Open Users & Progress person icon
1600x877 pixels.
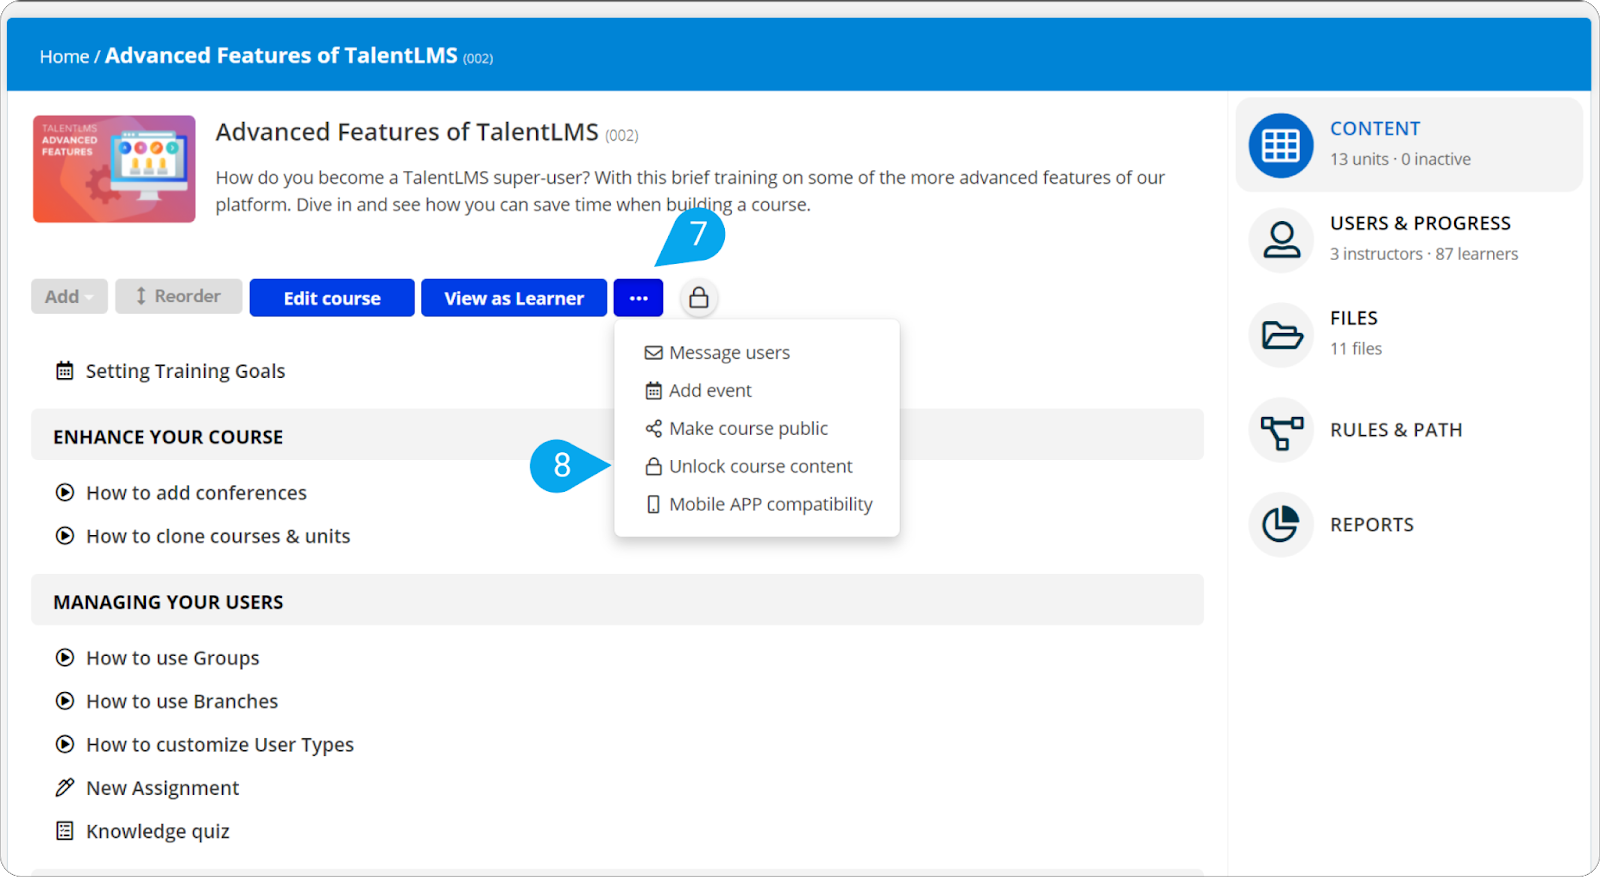tap(1280, 240)
